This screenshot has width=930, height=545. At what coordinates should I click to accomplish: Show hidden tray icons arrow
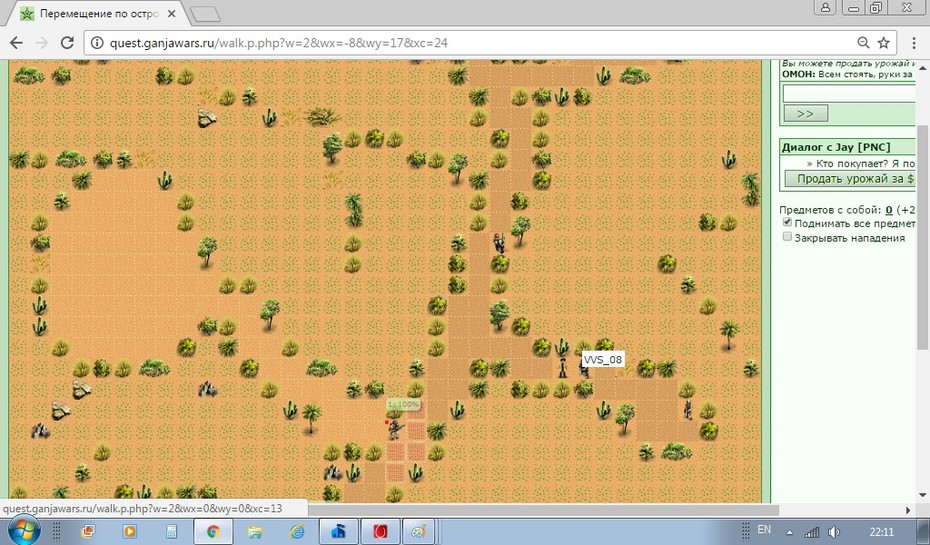tap(789, 532)
